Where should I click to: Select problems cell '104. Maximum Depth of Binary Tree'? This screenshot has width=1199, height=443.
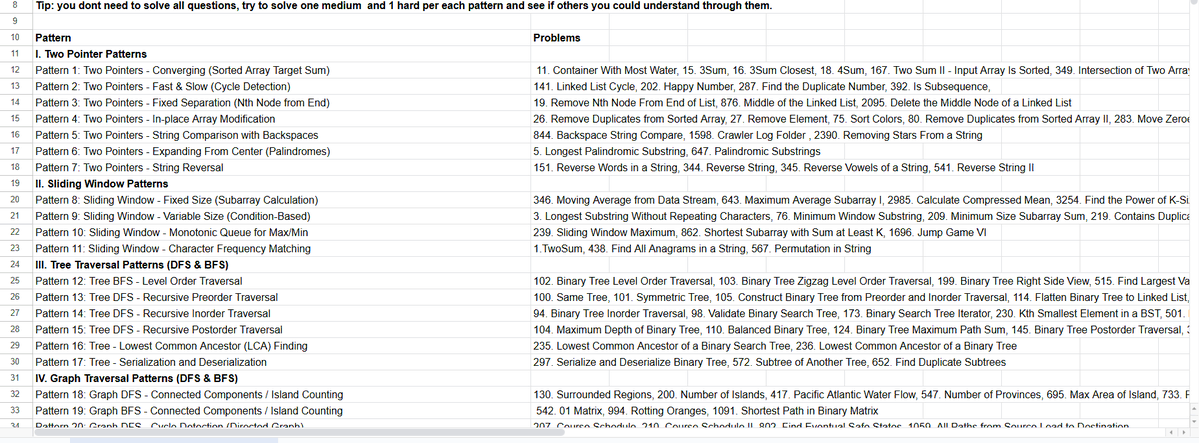(860, 330)
